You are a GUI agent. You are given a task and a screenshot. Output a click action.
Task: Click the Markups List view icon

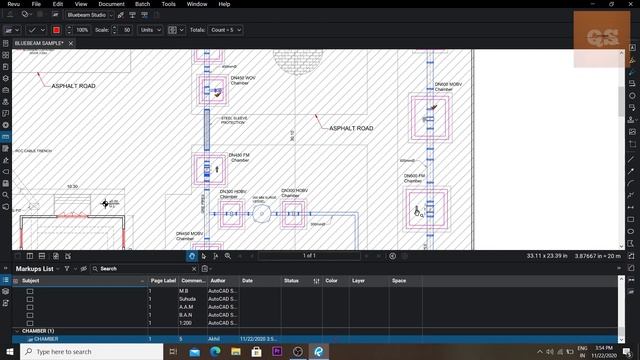(x=6, y=280)
